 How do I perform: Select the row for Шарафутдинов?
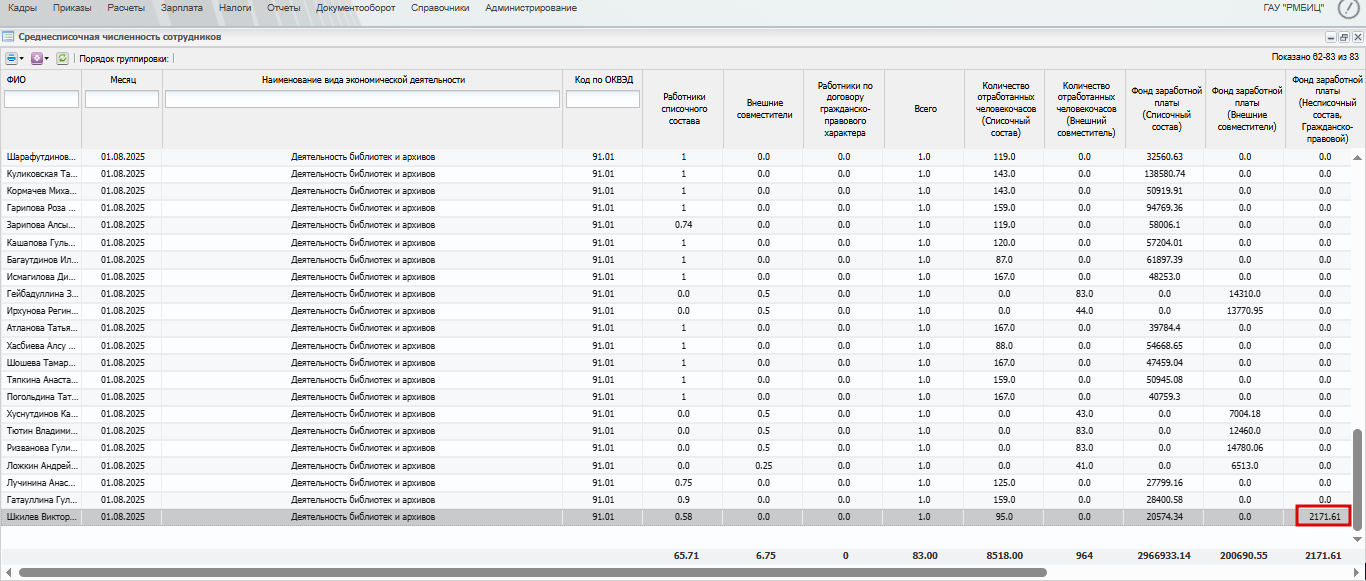675,157
